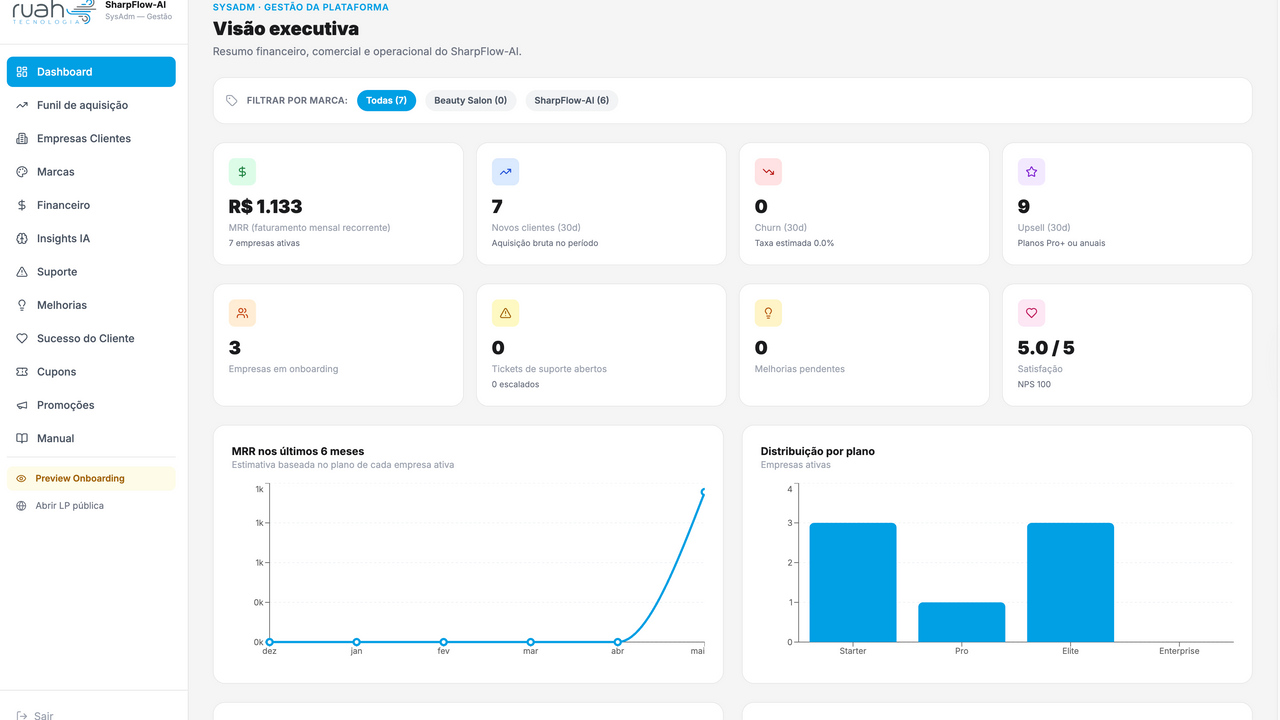Image resolution: width=1280 pixels, height=720 pixels.
Task: Click the purple star icon on Upsell card
Action: point(1031,172)
